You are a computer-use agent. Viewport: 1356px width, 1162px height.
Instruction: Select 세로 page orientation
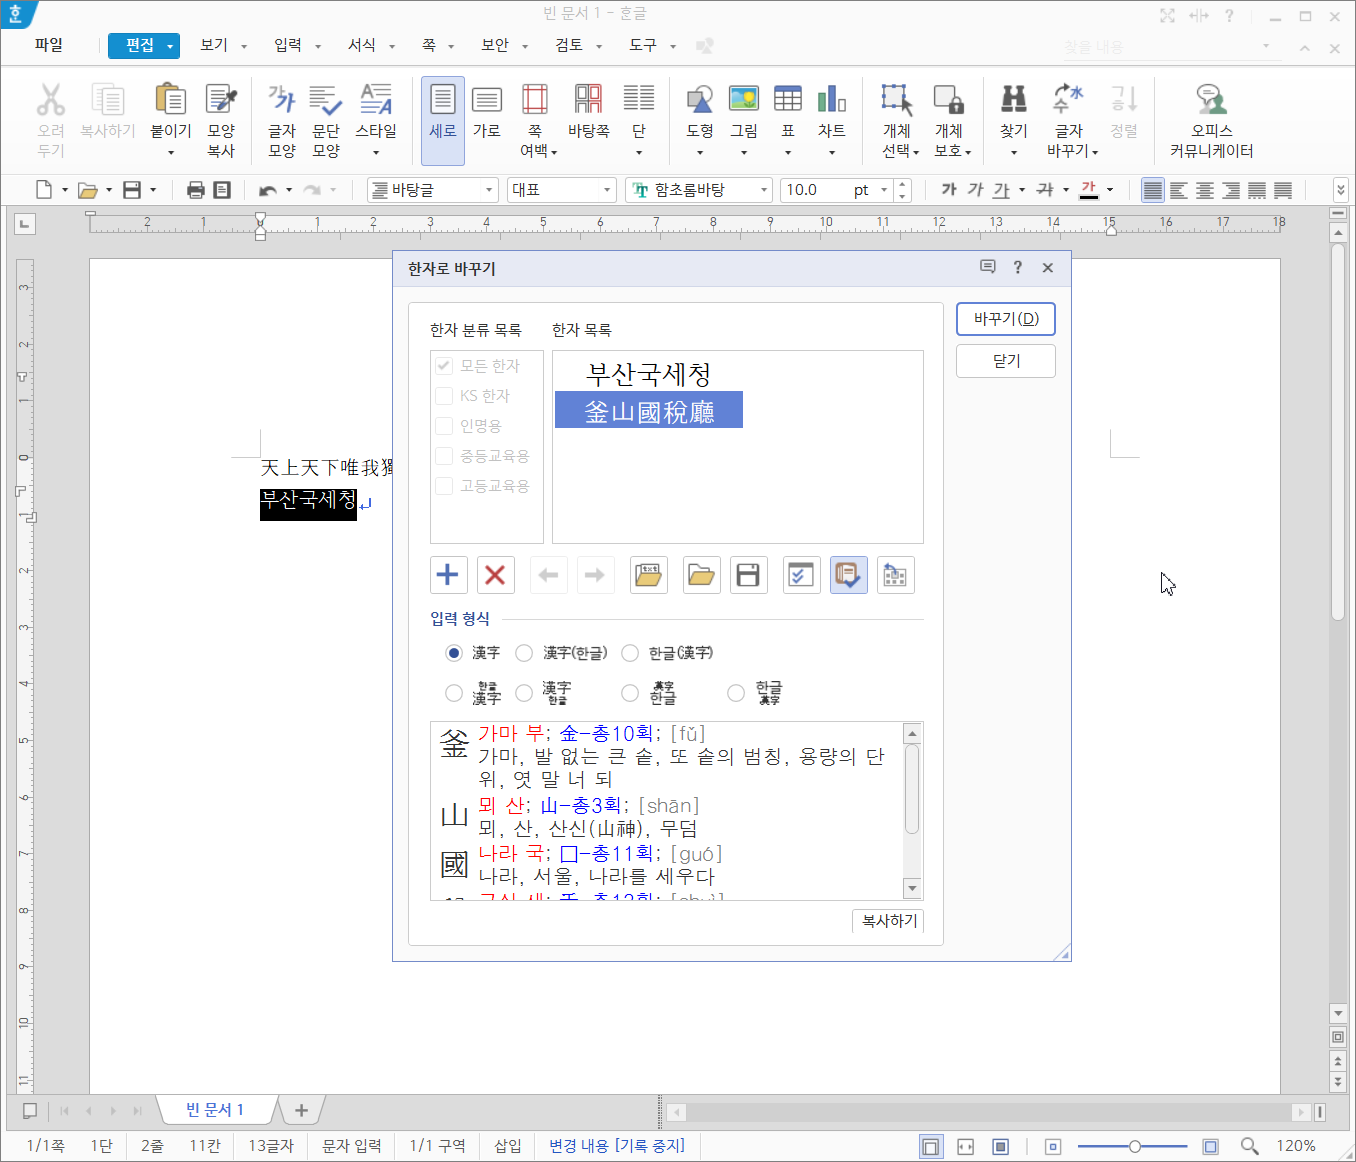point(443,120)
